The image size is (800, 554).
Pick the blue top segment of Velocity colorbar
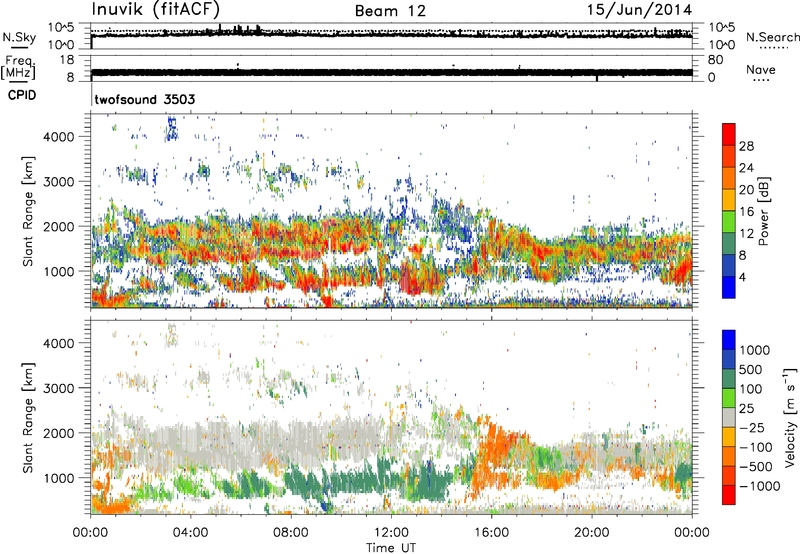click(x=729, y=340)
